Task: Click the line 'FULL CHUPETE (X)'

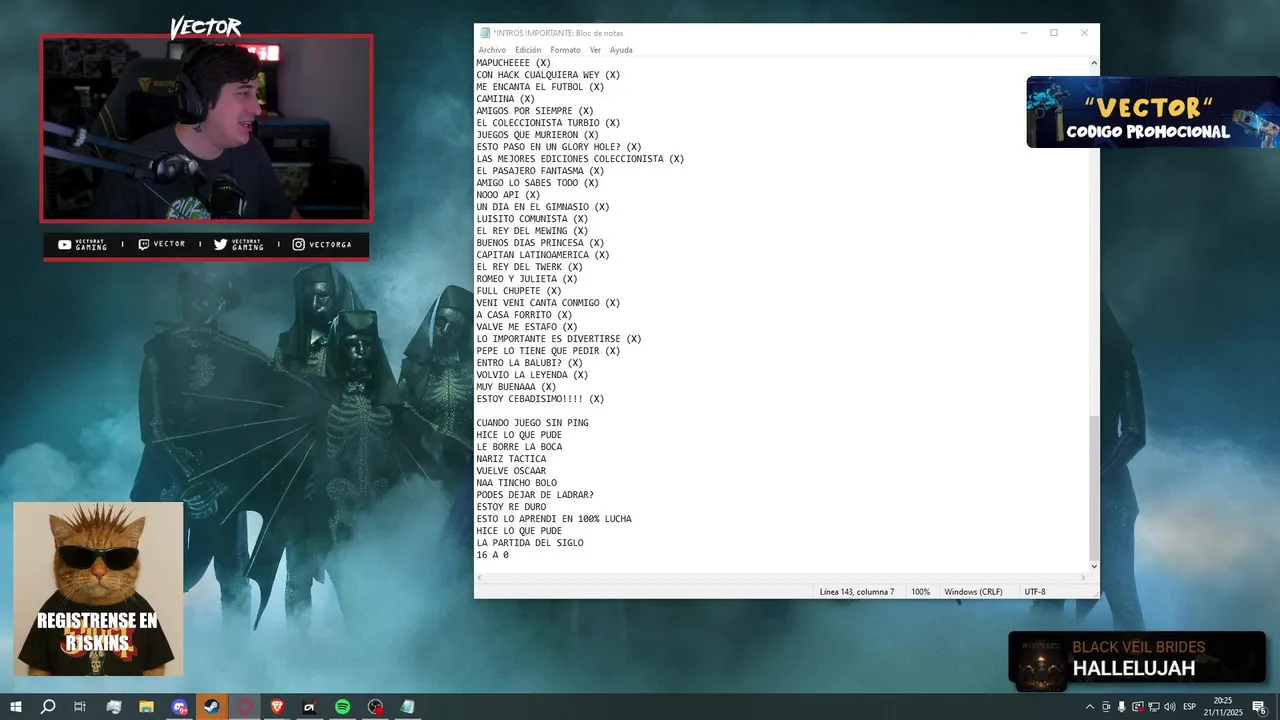Action: (x=519, y=291)
